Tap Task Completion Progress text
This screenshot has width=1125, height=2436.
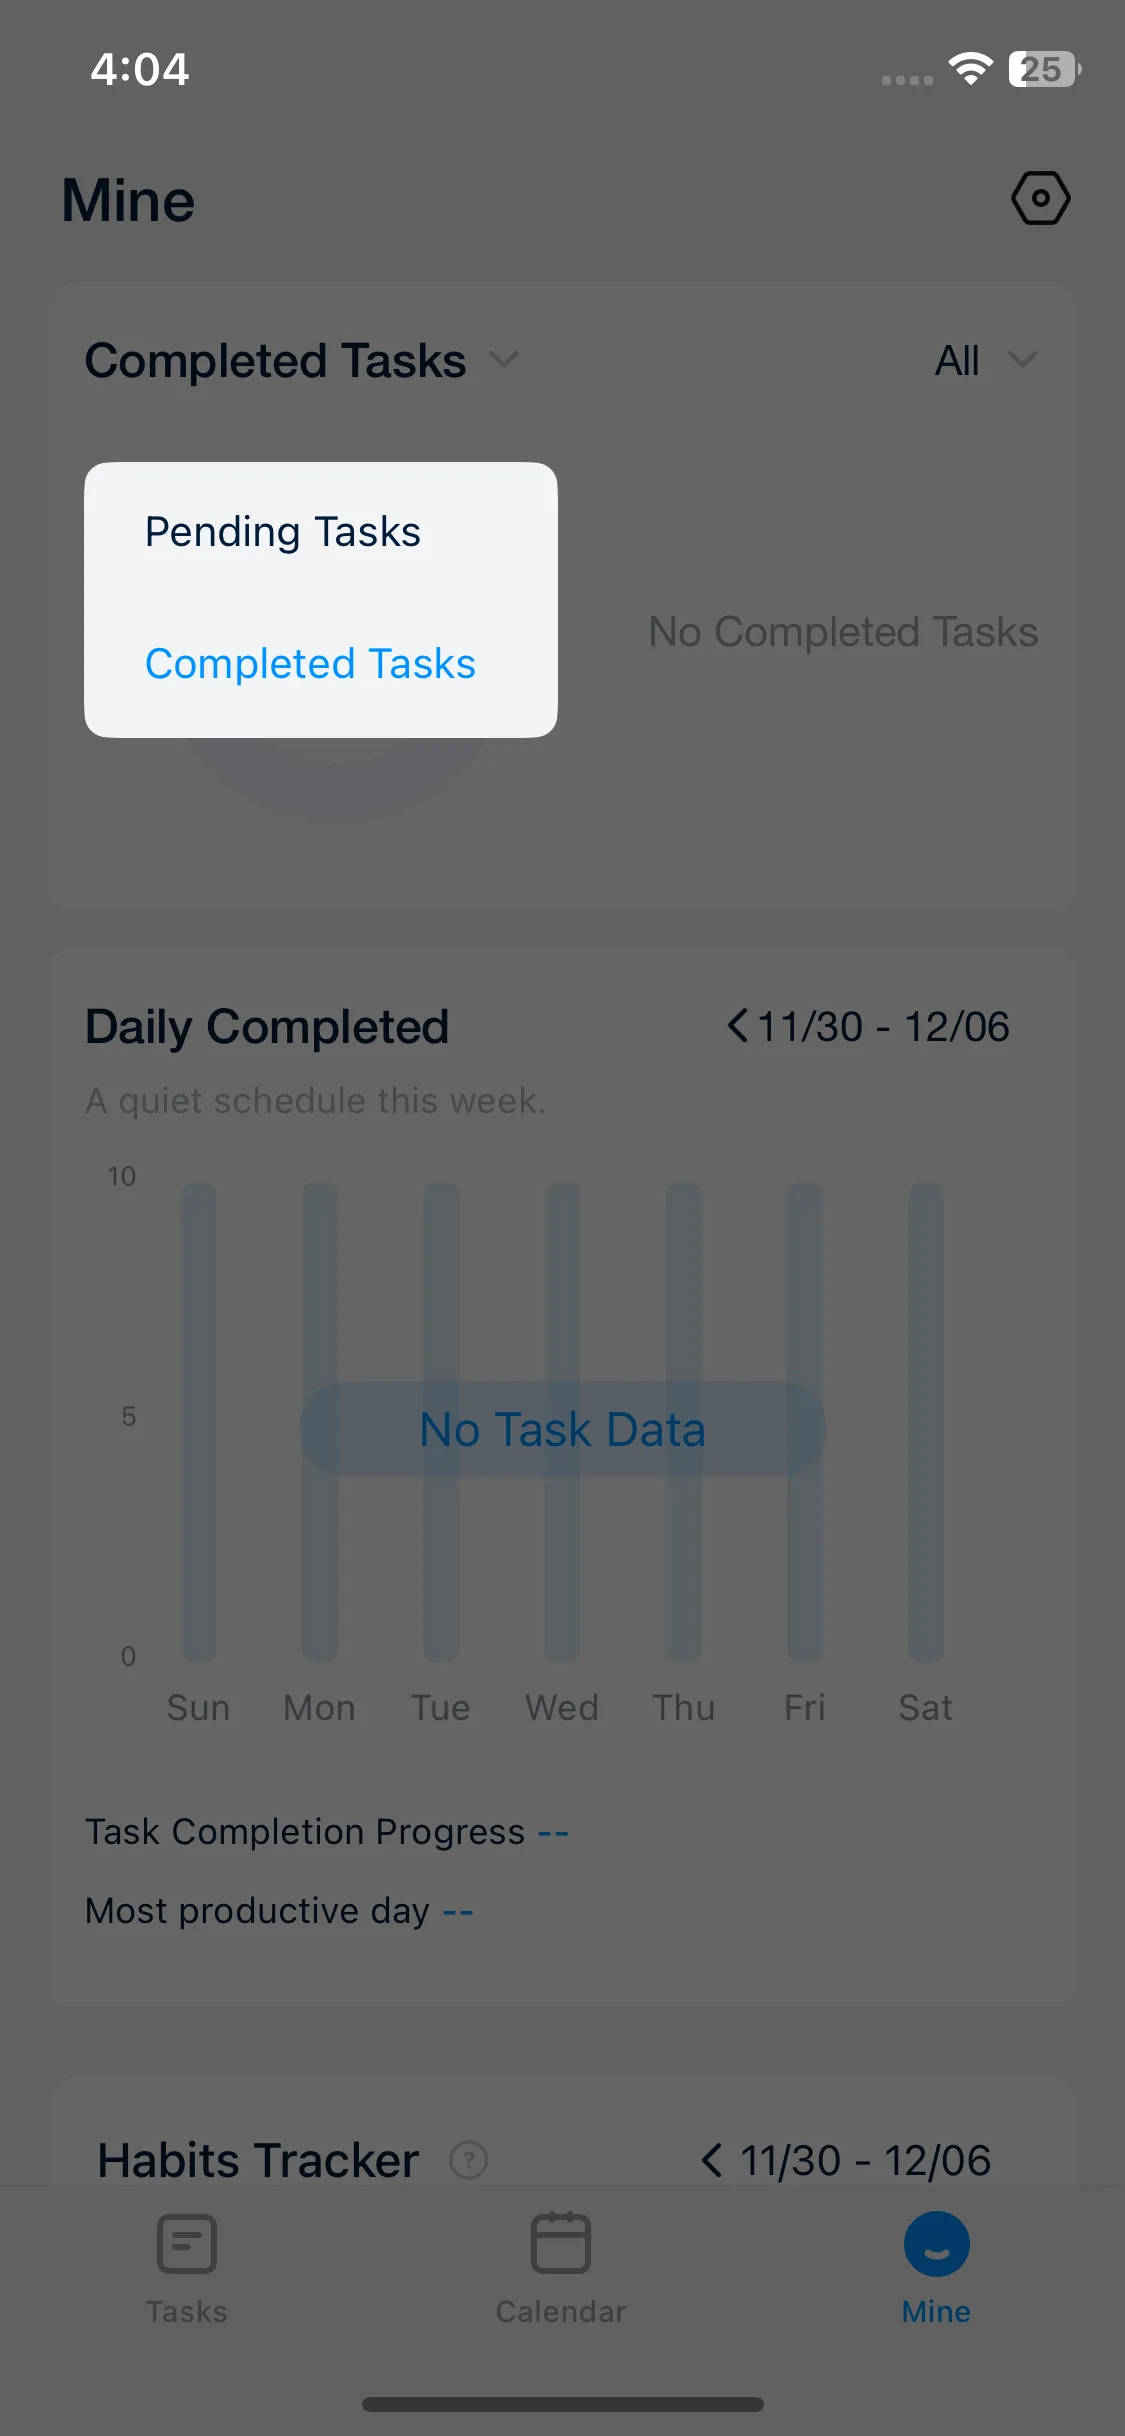pos(305,1832)
